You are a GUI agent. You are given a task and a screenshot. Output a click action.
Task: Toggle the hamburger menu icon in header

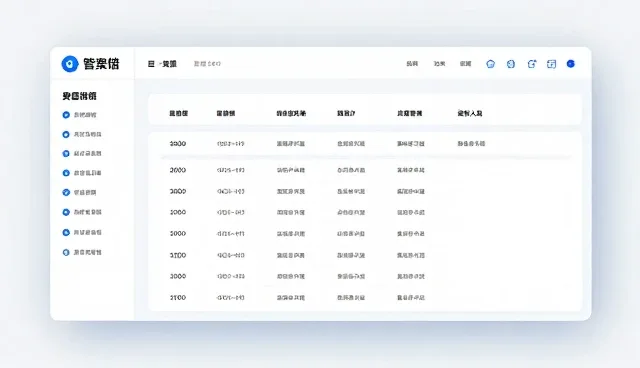click(151, 64)
